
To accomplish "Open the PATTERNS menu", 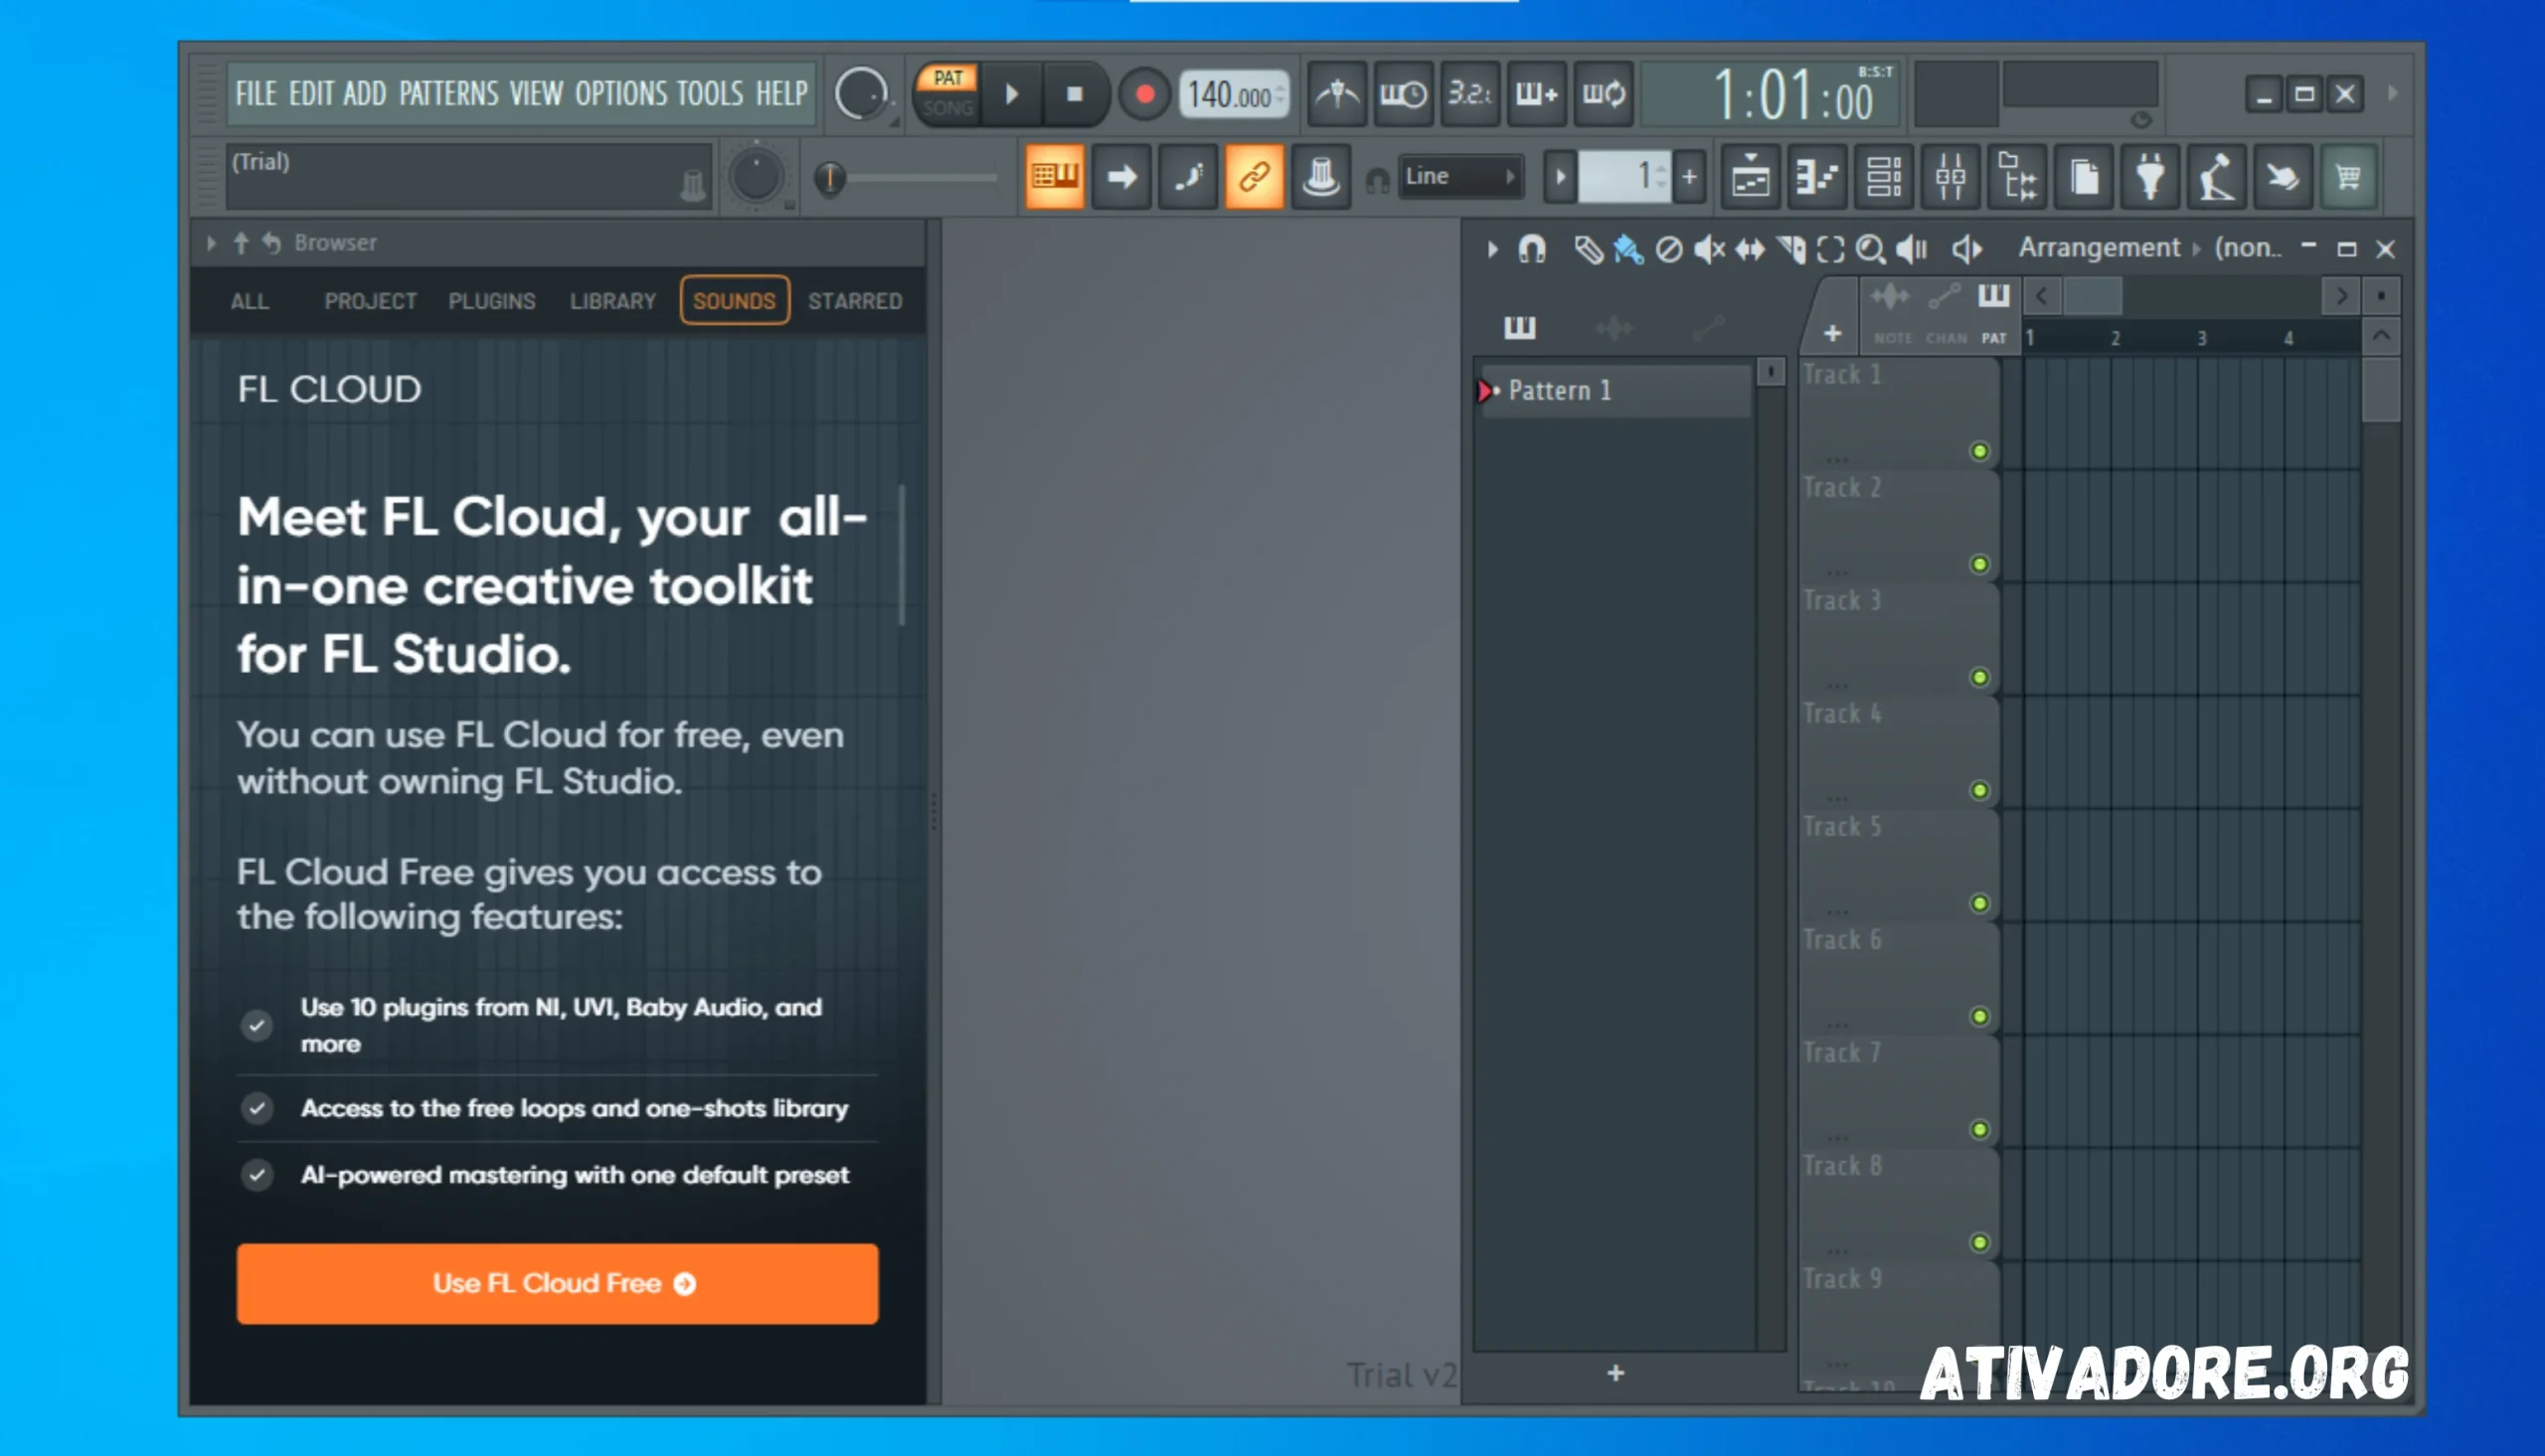I will point(449,94).
